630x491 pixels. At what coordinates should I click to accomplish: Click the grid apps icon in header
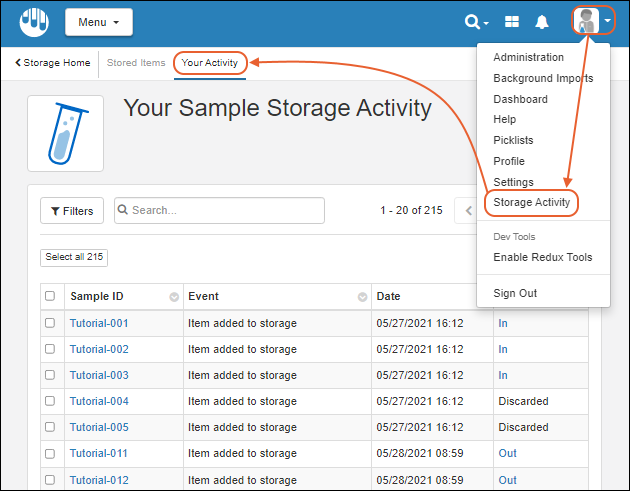click(511, 21)
